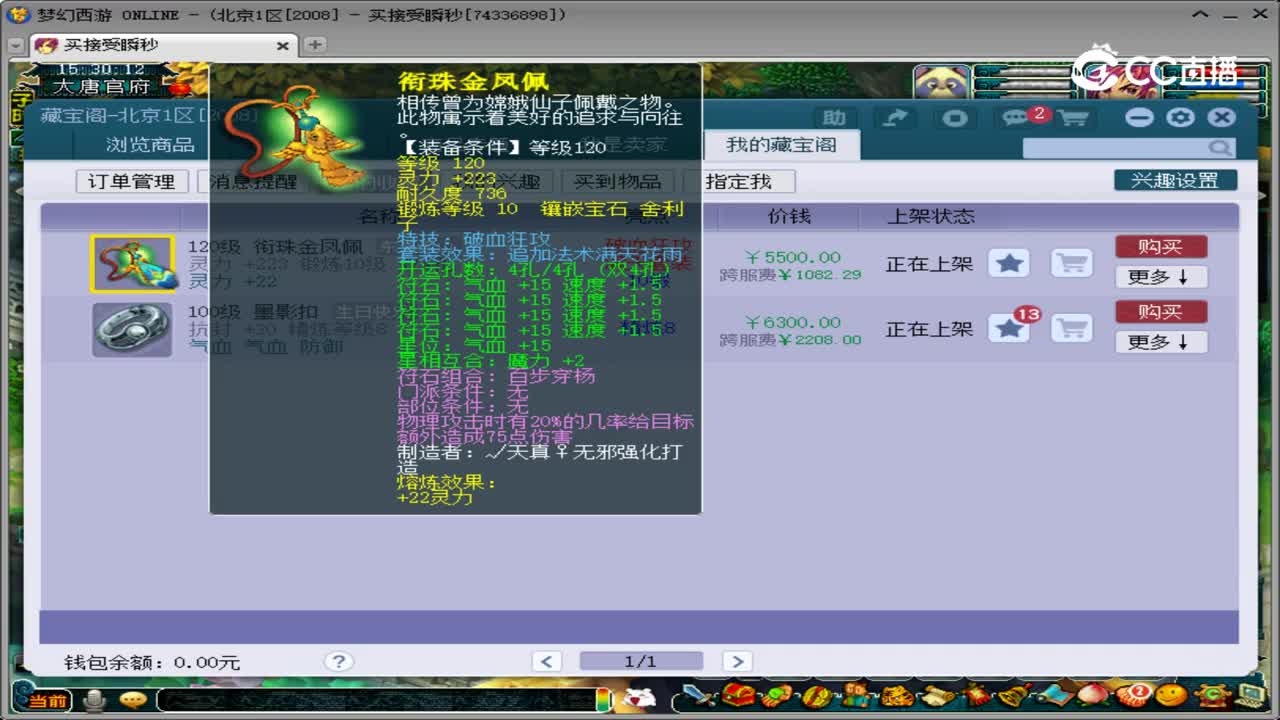Select the 买接受瞬秒 window tab
1280x720 pixels.
[161, 45]
